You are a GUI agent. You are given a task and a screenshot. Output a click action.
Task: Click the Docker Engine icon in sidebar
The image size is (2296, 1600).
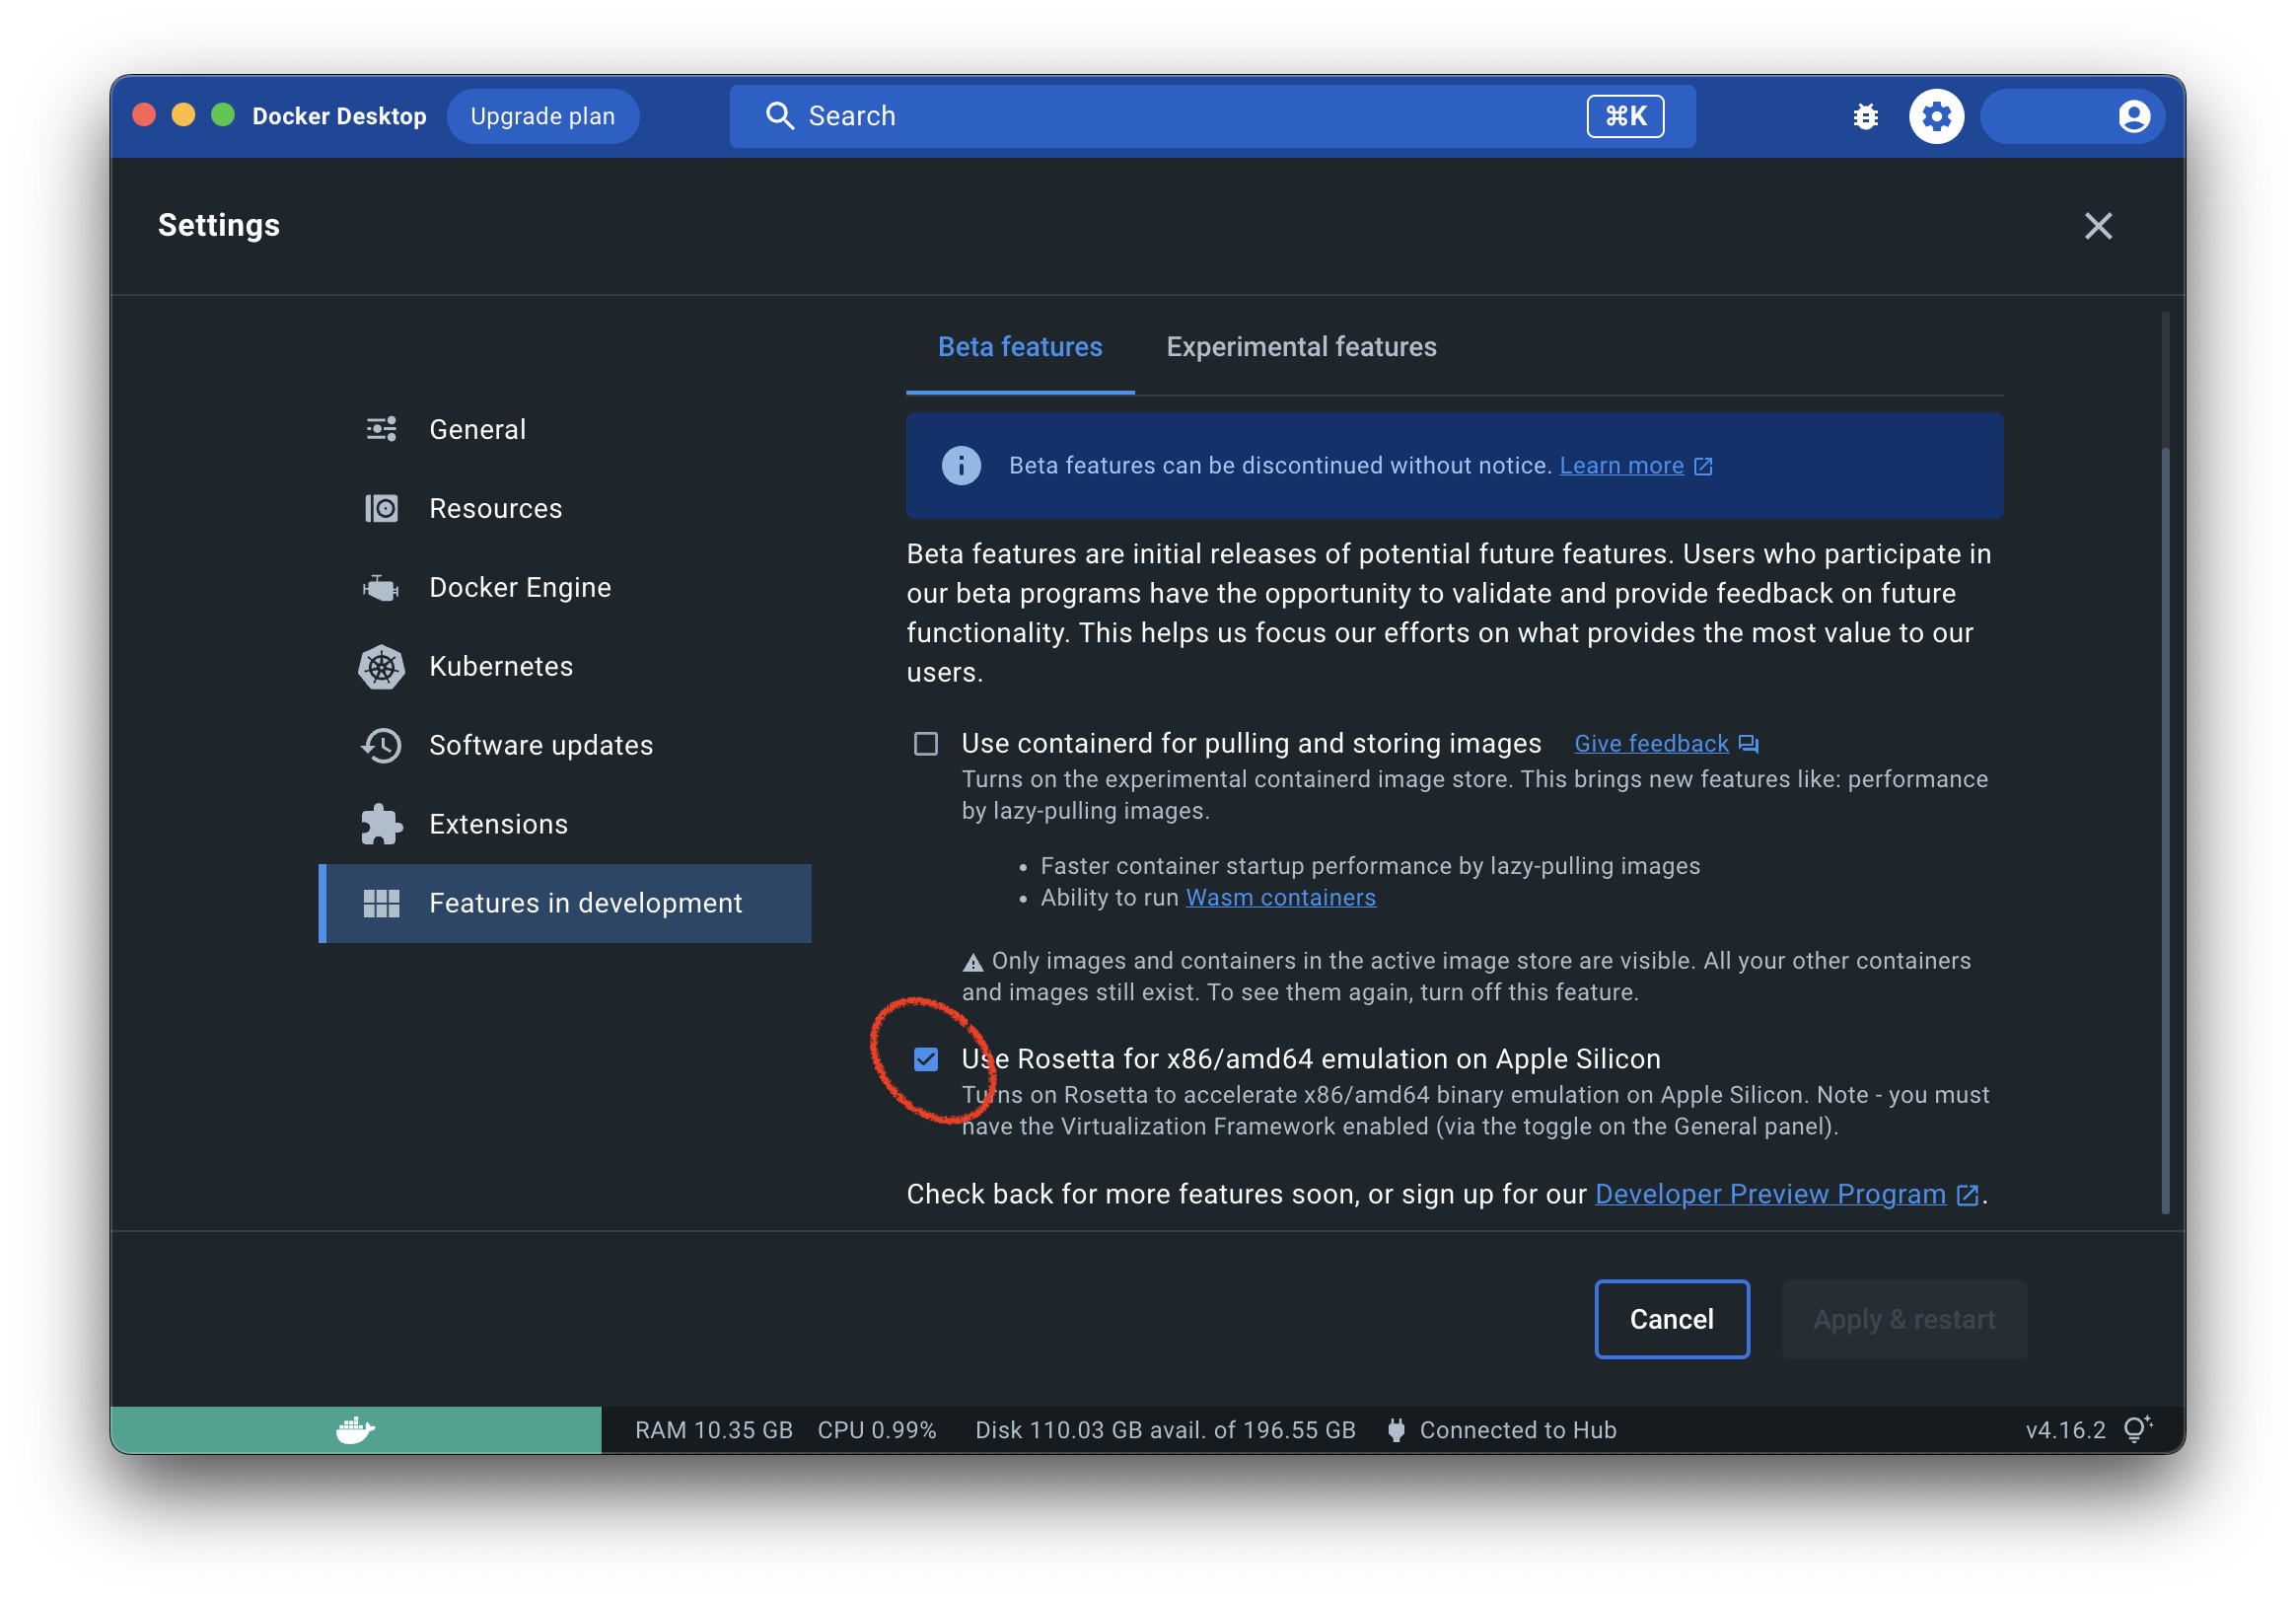tap(381, 588)
